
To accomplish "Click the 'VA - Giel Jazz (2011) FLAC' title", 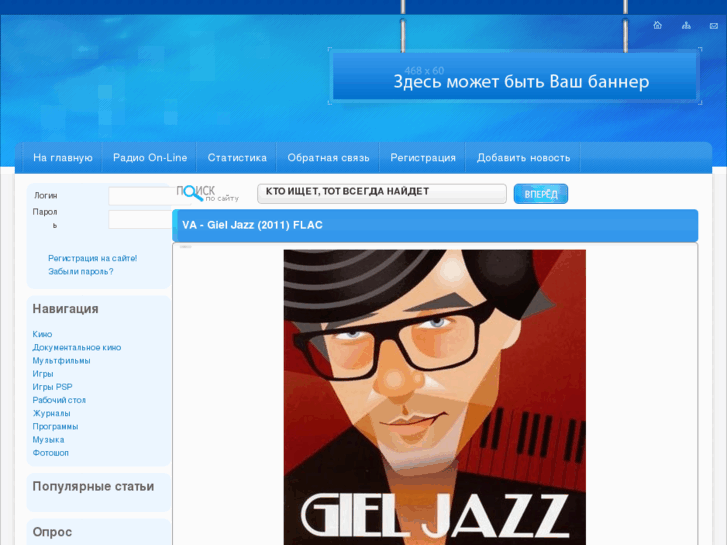I will (252, 225).
